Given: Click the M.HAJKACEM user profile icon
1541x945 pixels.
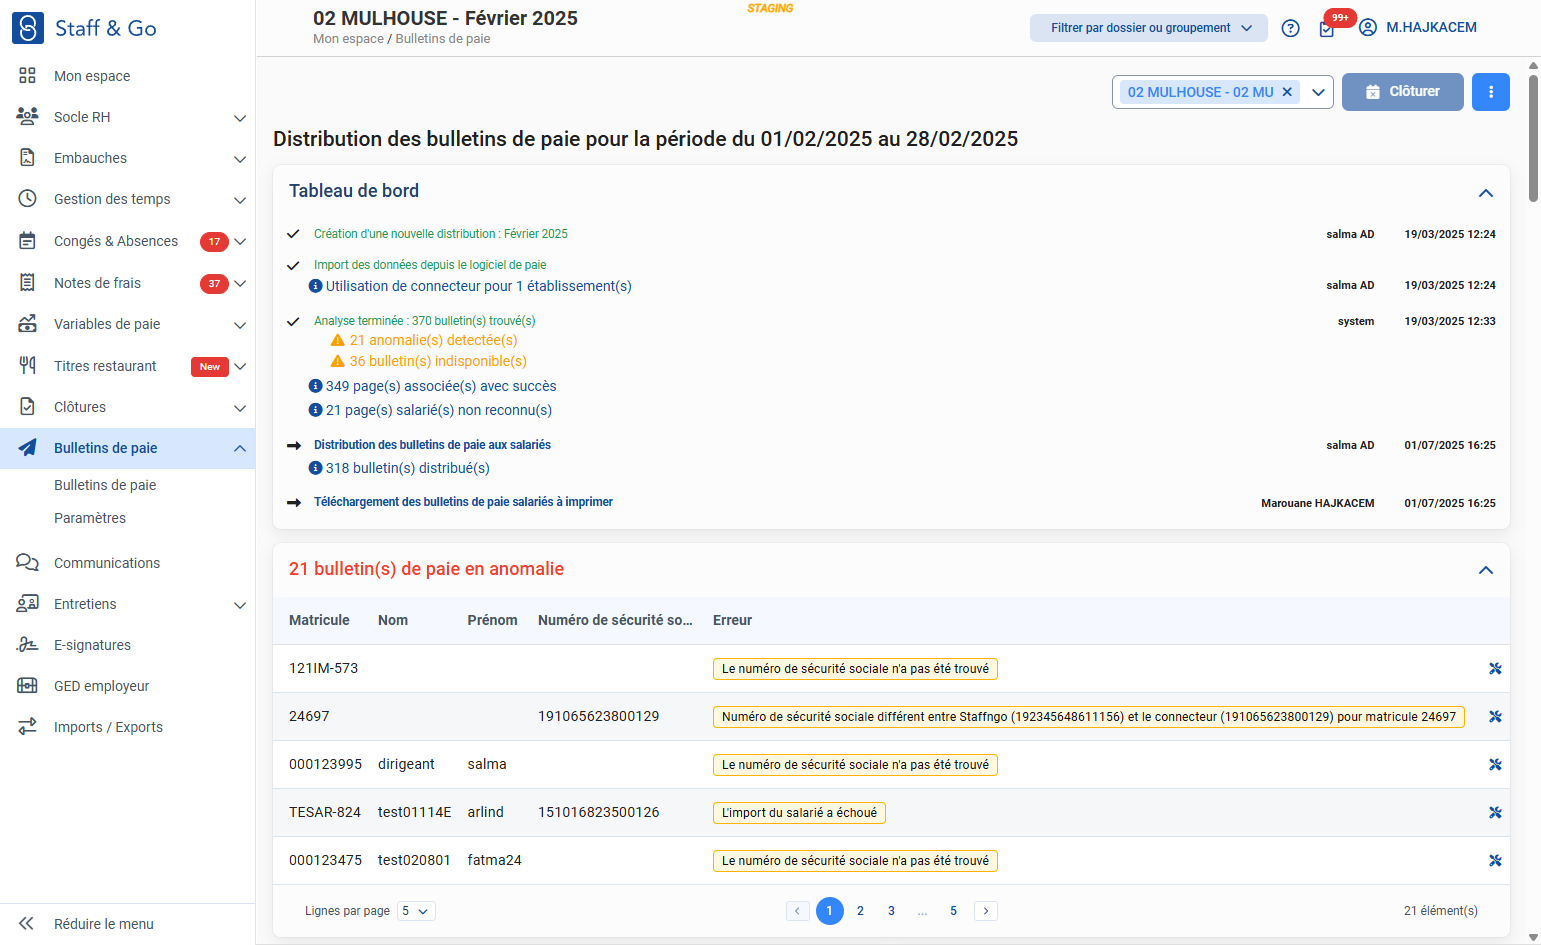Looking at the screenshot, I should 1368,28.
